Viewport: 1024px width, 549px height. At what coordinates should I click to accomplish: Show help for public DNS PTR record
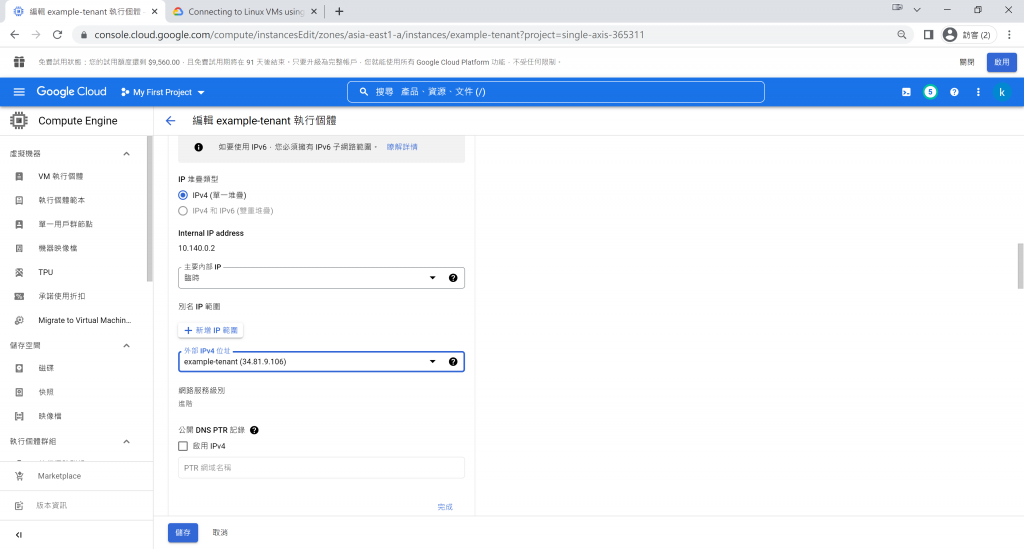254,430
